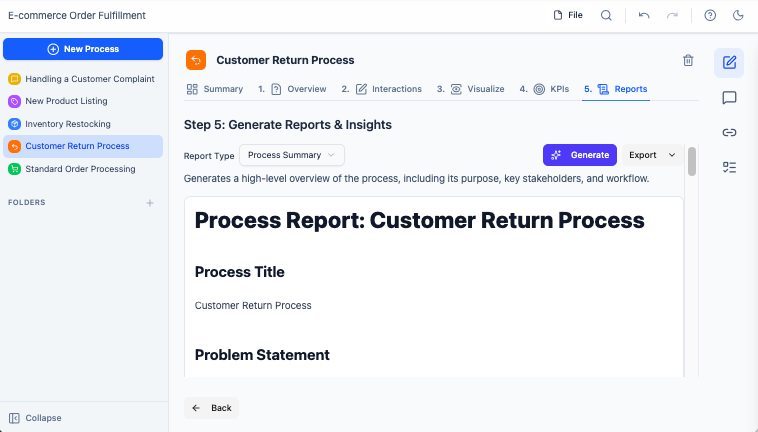Toggle dark mode moon icon
The image size is (758, 432).
click(738, 16)
